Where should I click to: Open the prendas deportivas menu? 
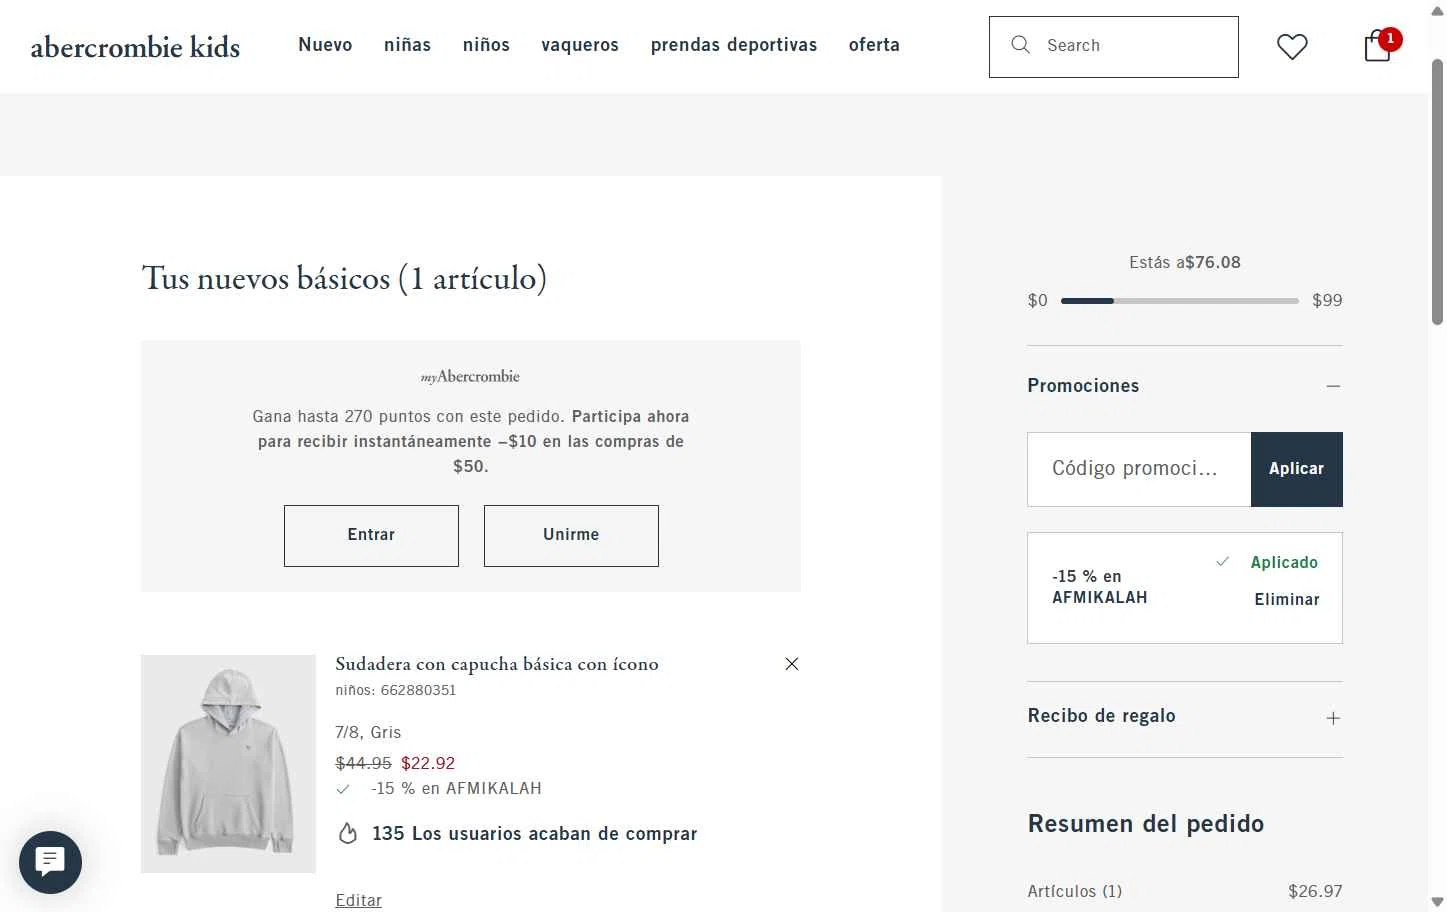(x=734, y=45)
